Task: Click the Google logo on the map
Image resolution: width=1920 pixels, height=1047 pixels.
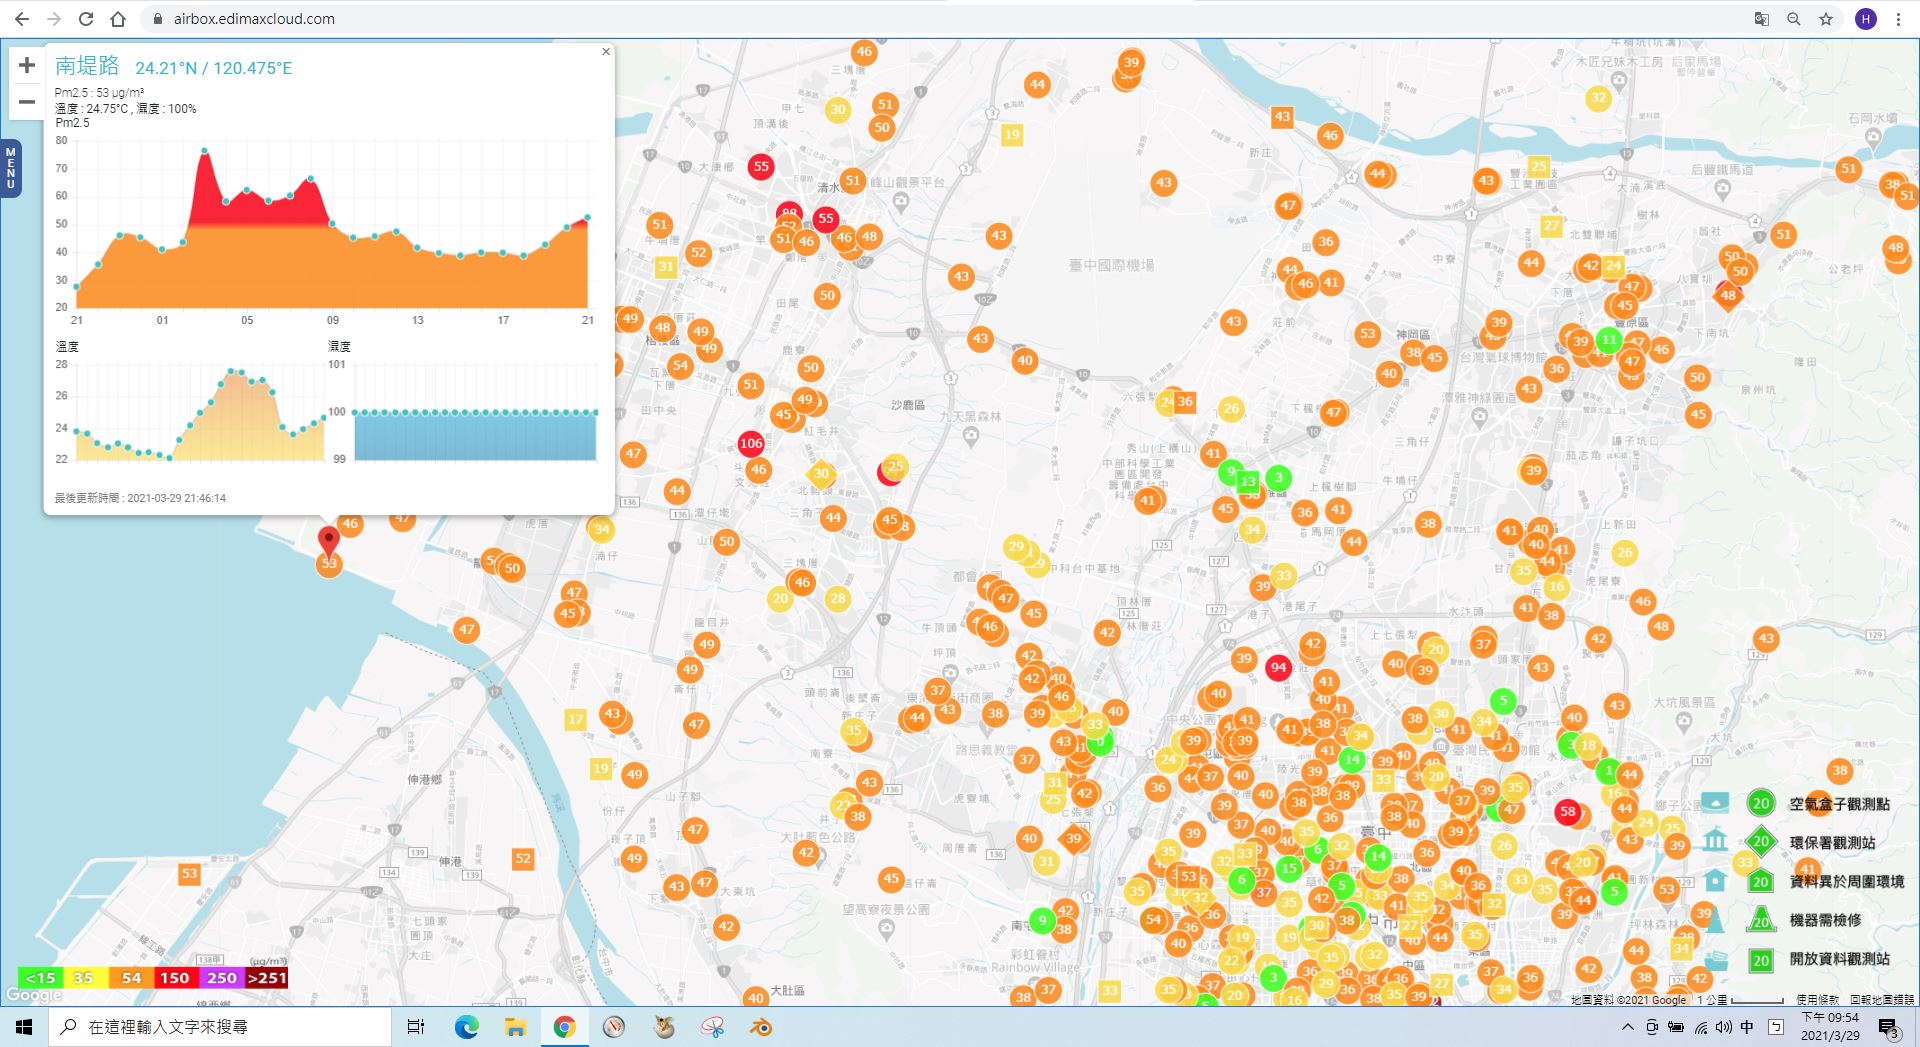Action: coord(33,995)
